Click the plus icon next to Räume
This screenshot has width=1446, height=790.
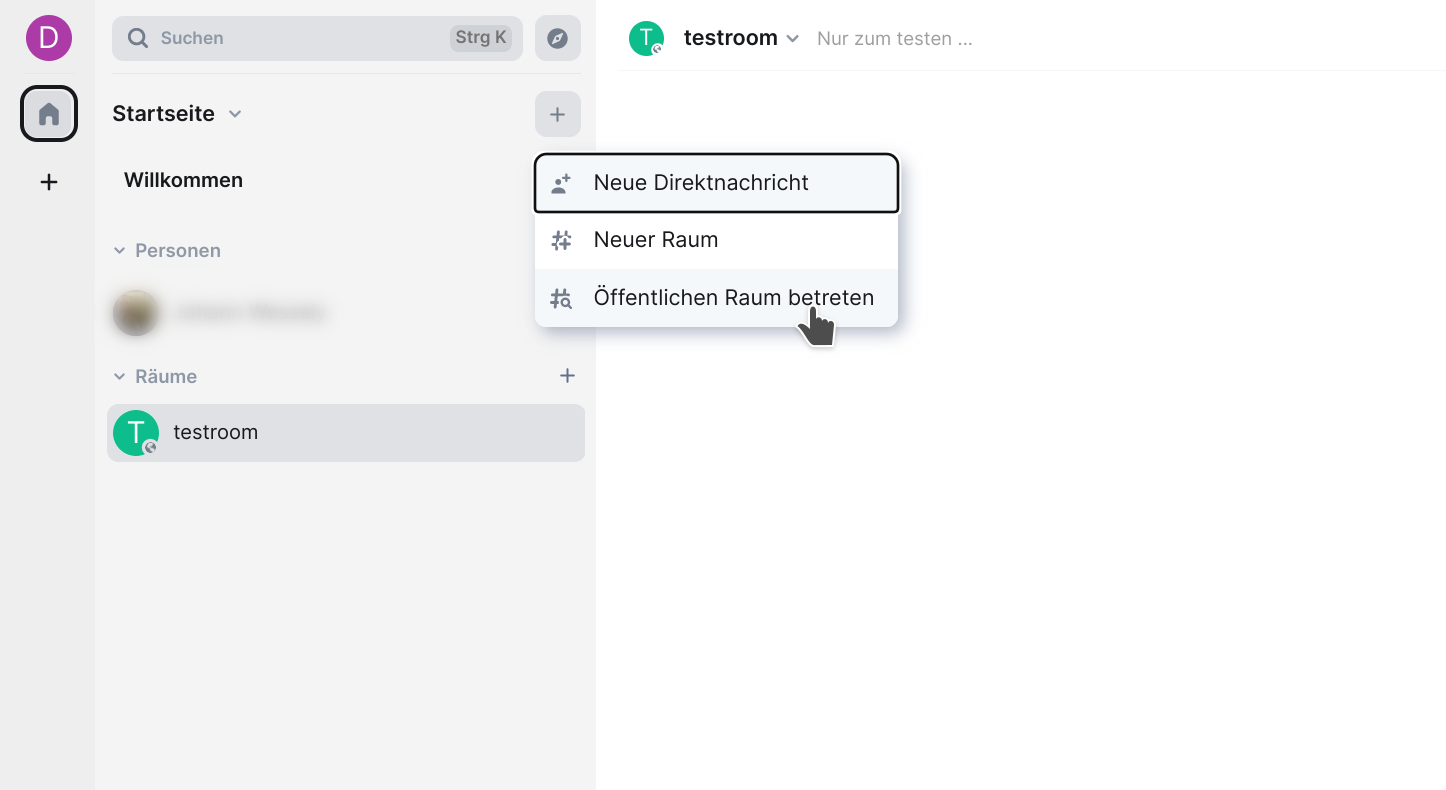(567, 376)
